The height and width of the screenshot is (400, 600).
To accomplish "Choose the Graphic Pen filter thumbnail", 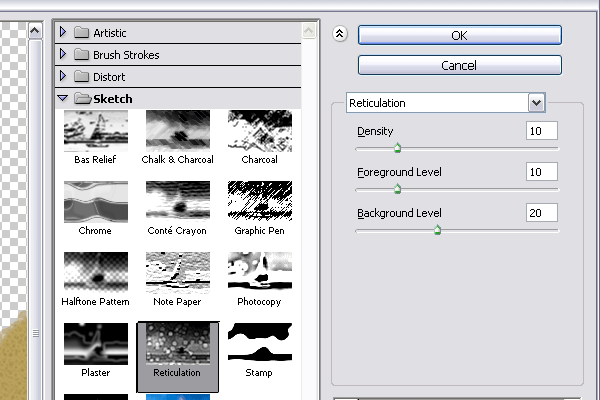I will click(x=260, y=202).
